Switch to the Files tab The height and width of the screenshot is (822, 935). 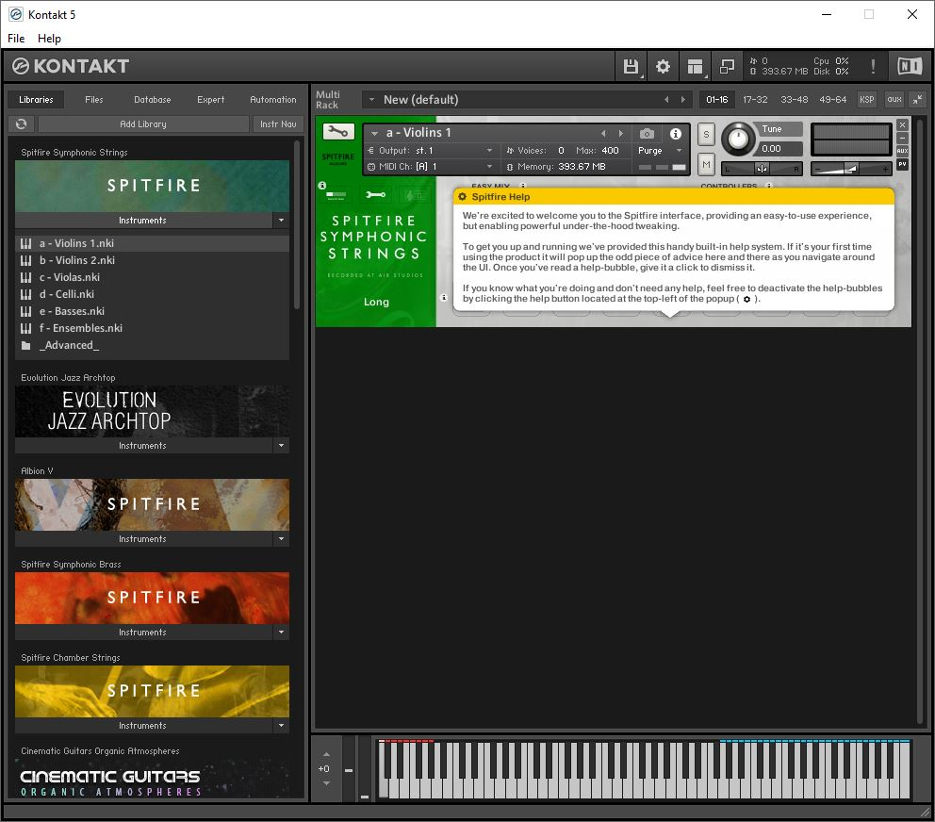(x=94, y=100)
